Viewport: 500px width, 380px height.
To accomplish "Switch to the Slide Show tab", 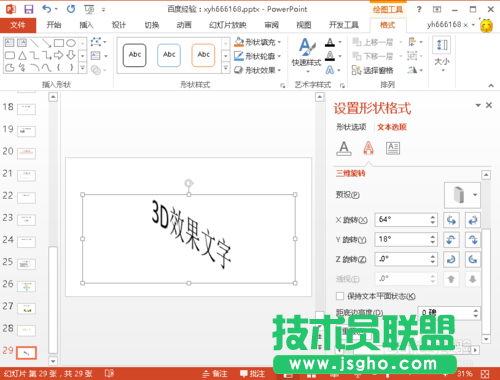I will [228, 25].
